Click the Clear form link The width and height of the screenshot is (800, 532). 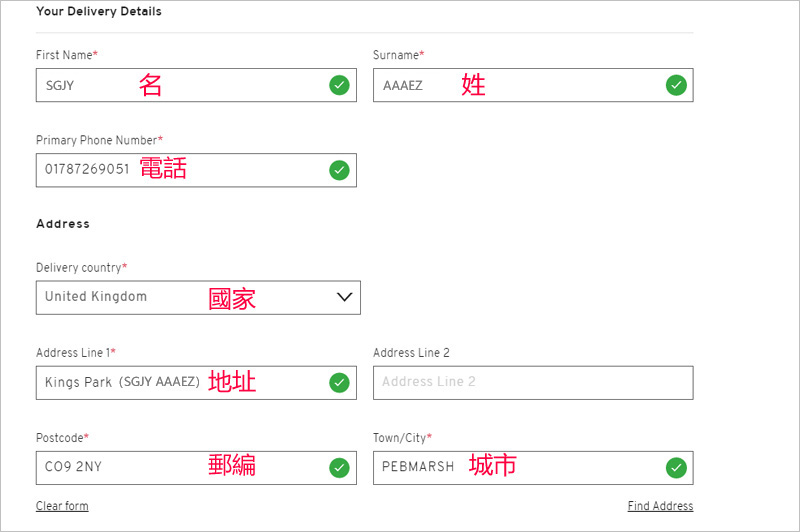(62, 506)
